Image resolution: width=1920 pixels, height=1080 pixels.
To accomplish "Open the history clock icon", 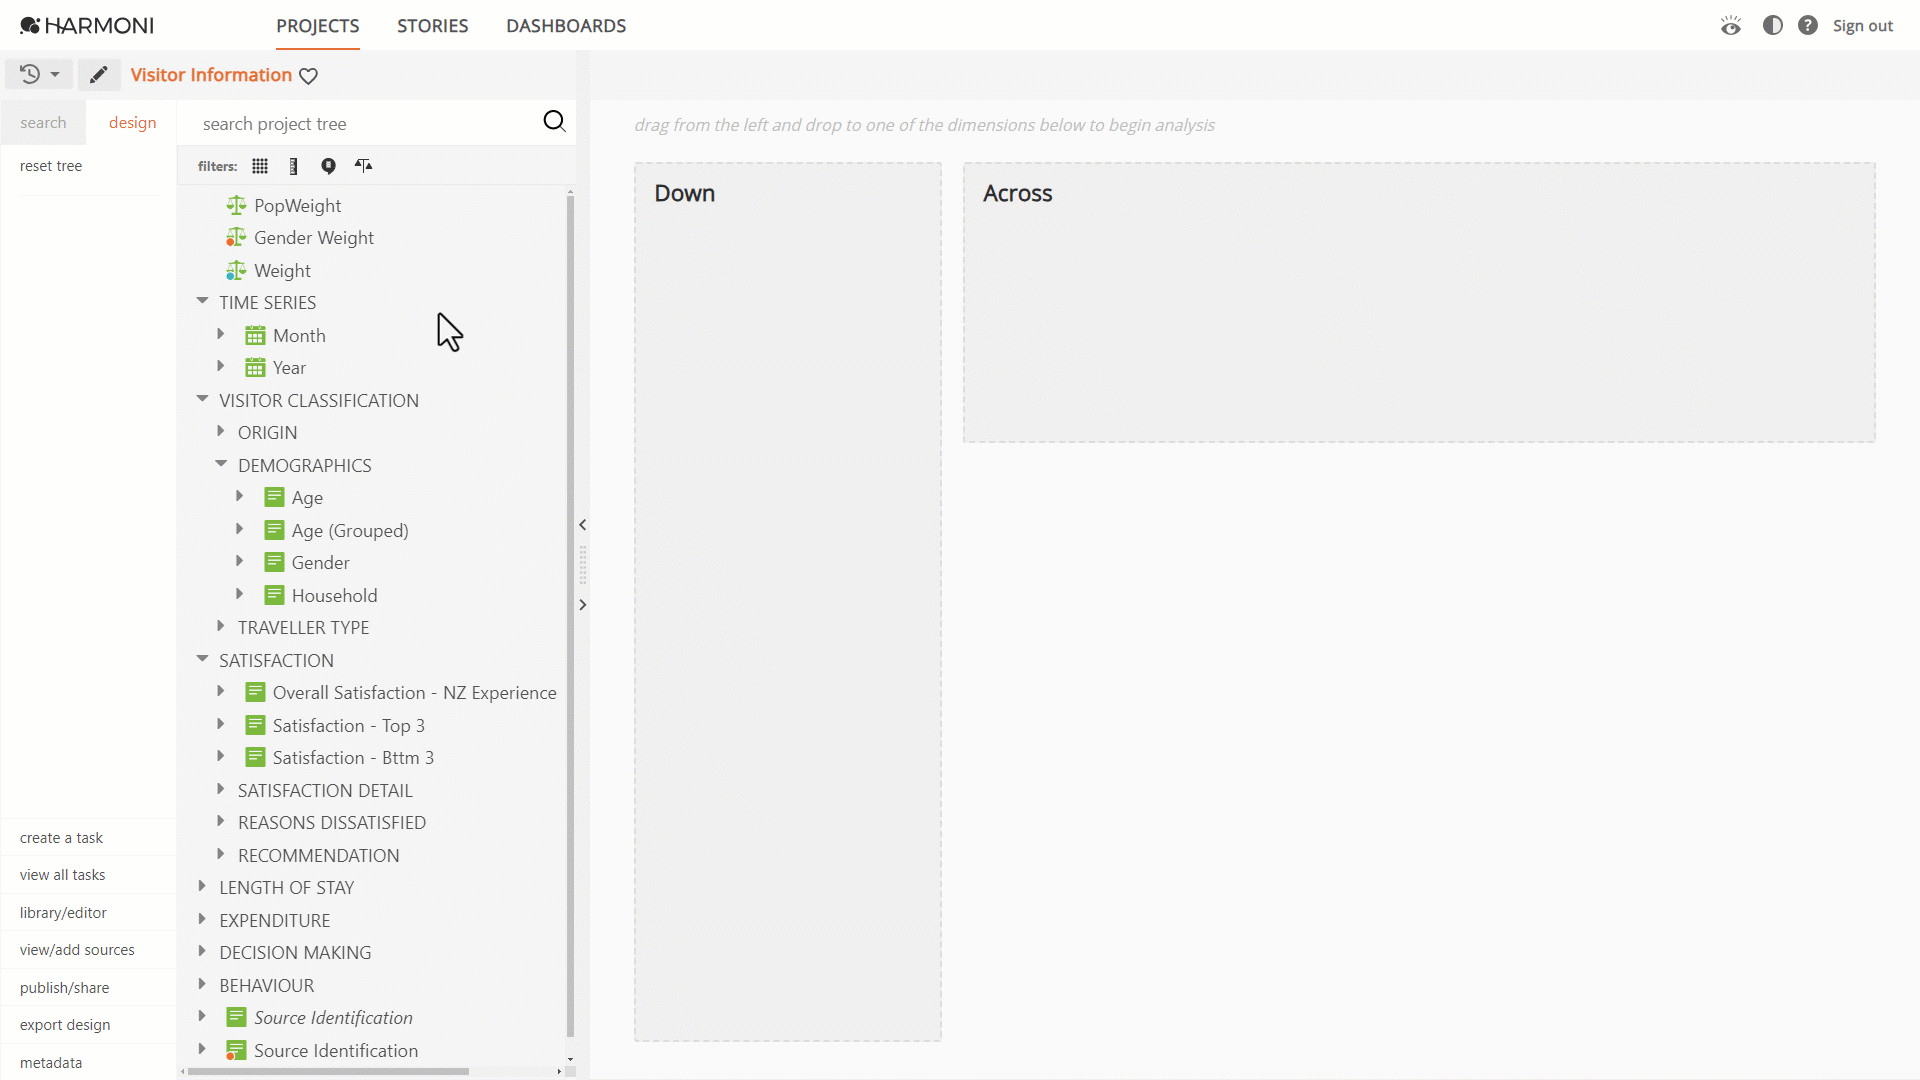I will pos(30,74).
